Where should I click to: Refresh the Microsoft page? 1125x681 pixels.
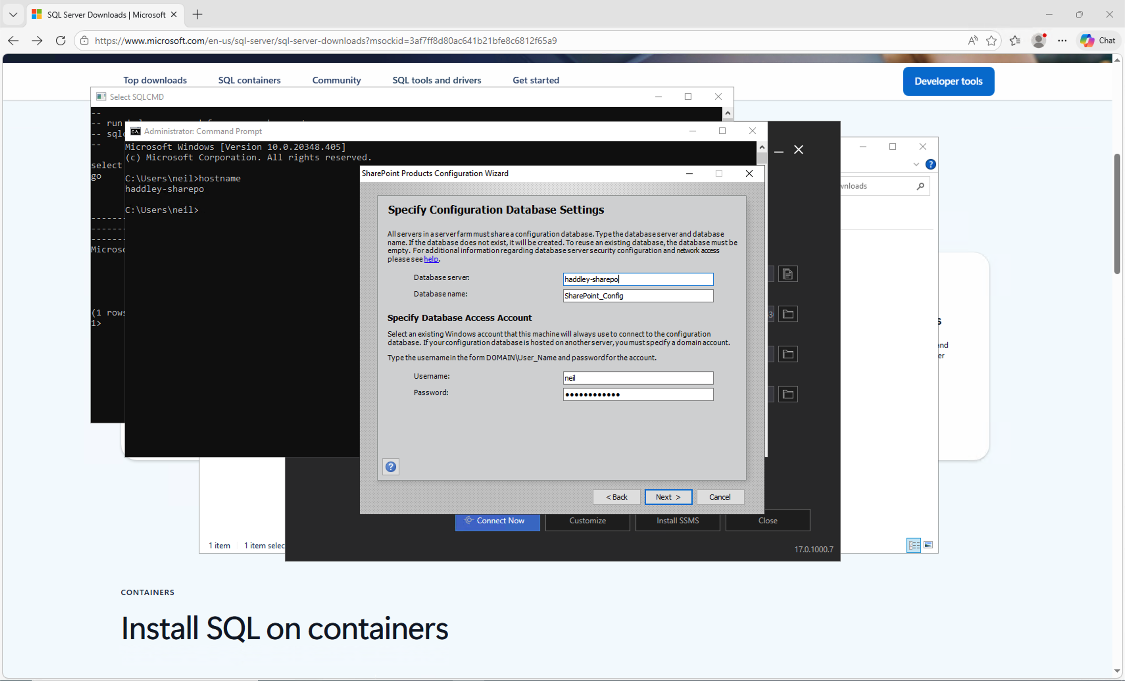tap(61, 41)
